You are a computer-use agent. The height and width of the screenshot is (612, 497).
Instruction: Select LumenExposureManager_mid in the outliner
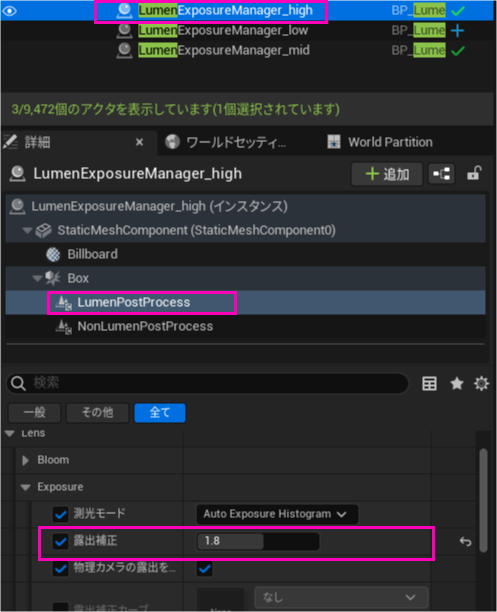pos(224,50)
